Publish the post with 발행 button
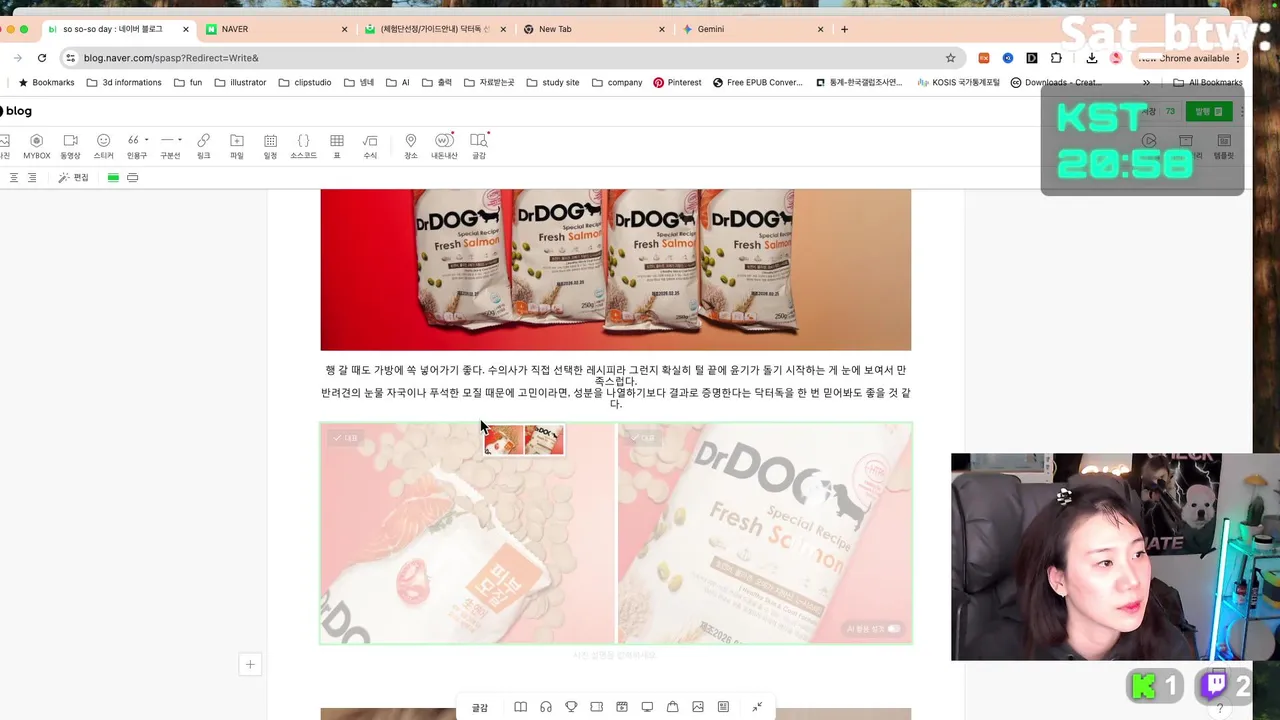1280x720 pixels. pos(1209,112)
